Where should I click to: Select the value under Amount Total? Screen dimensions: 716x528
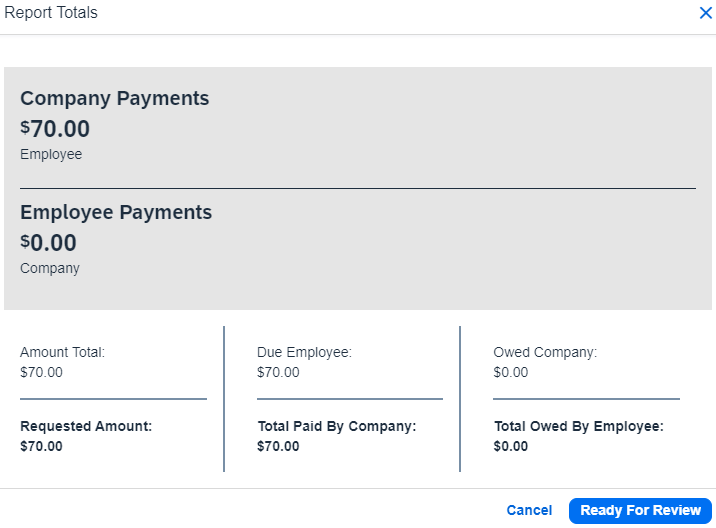coord(41,372)
